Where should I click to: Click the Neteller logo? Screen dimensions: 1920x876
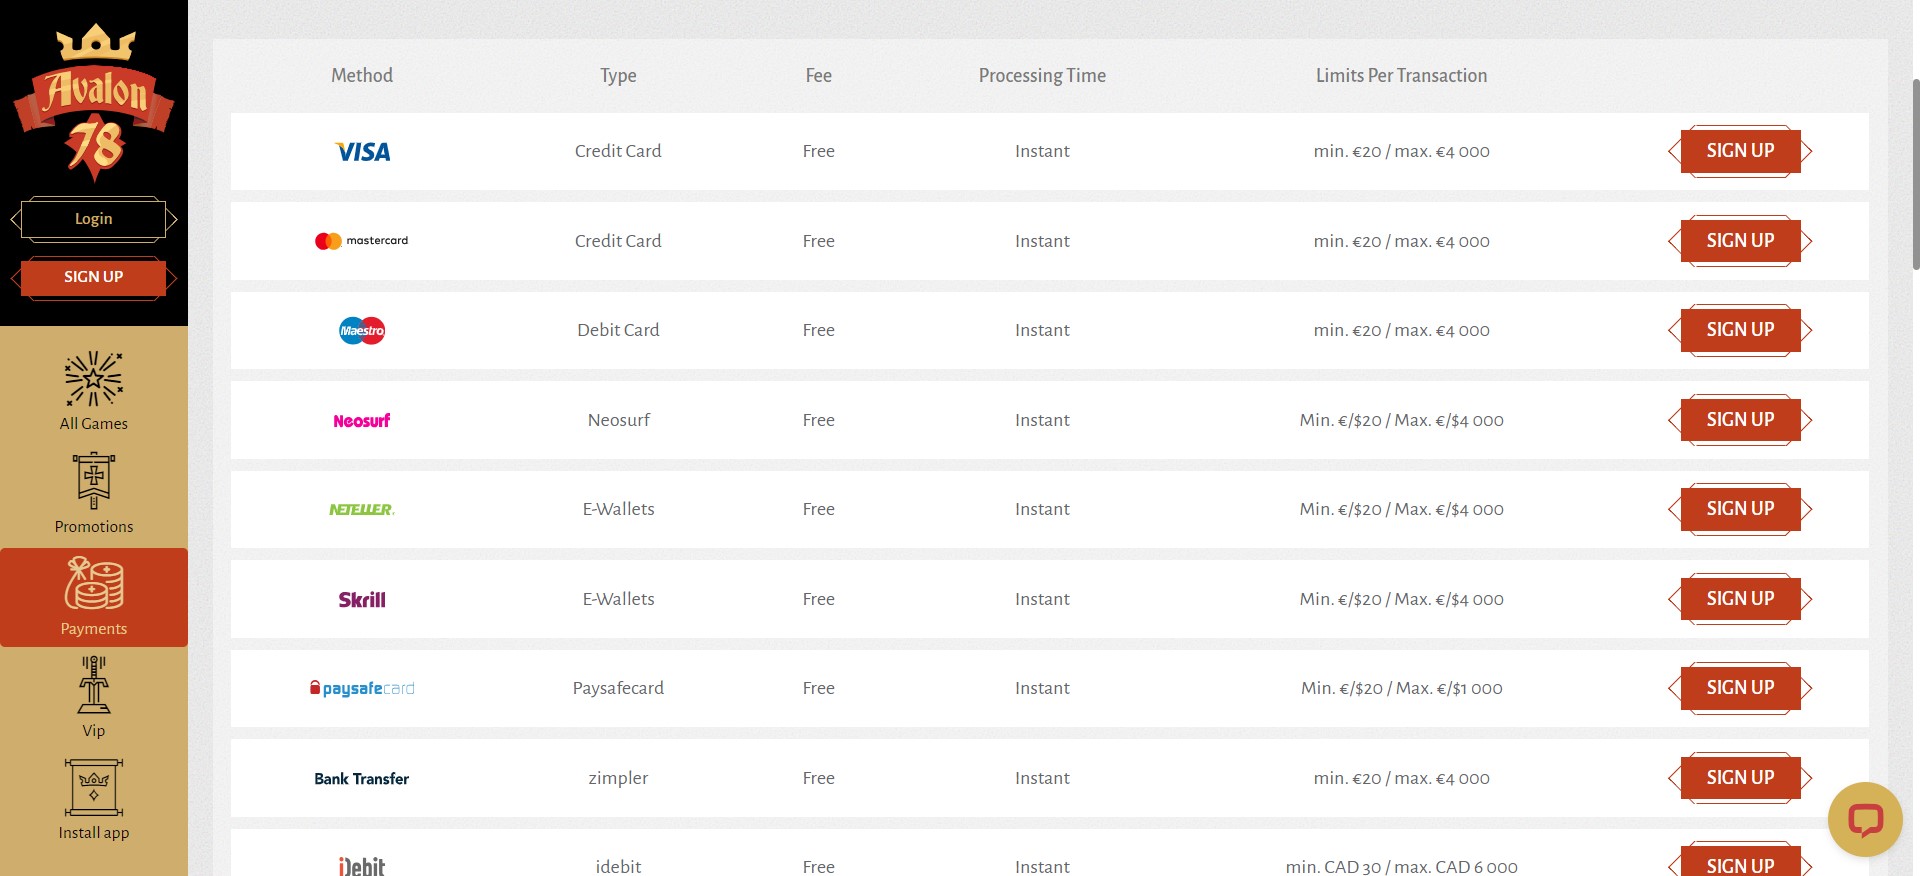(x=362, y=510)
